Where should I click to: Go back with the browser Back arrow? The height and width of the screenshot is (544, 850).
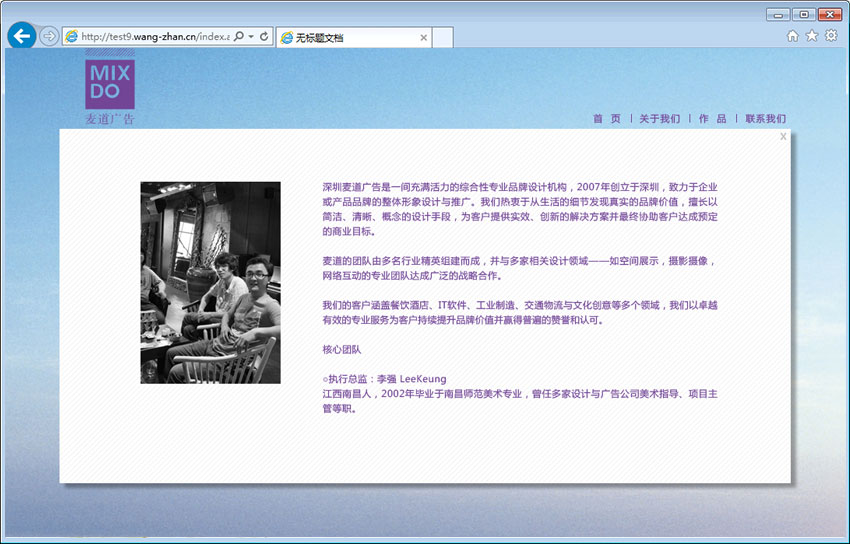tap(22, 36)
